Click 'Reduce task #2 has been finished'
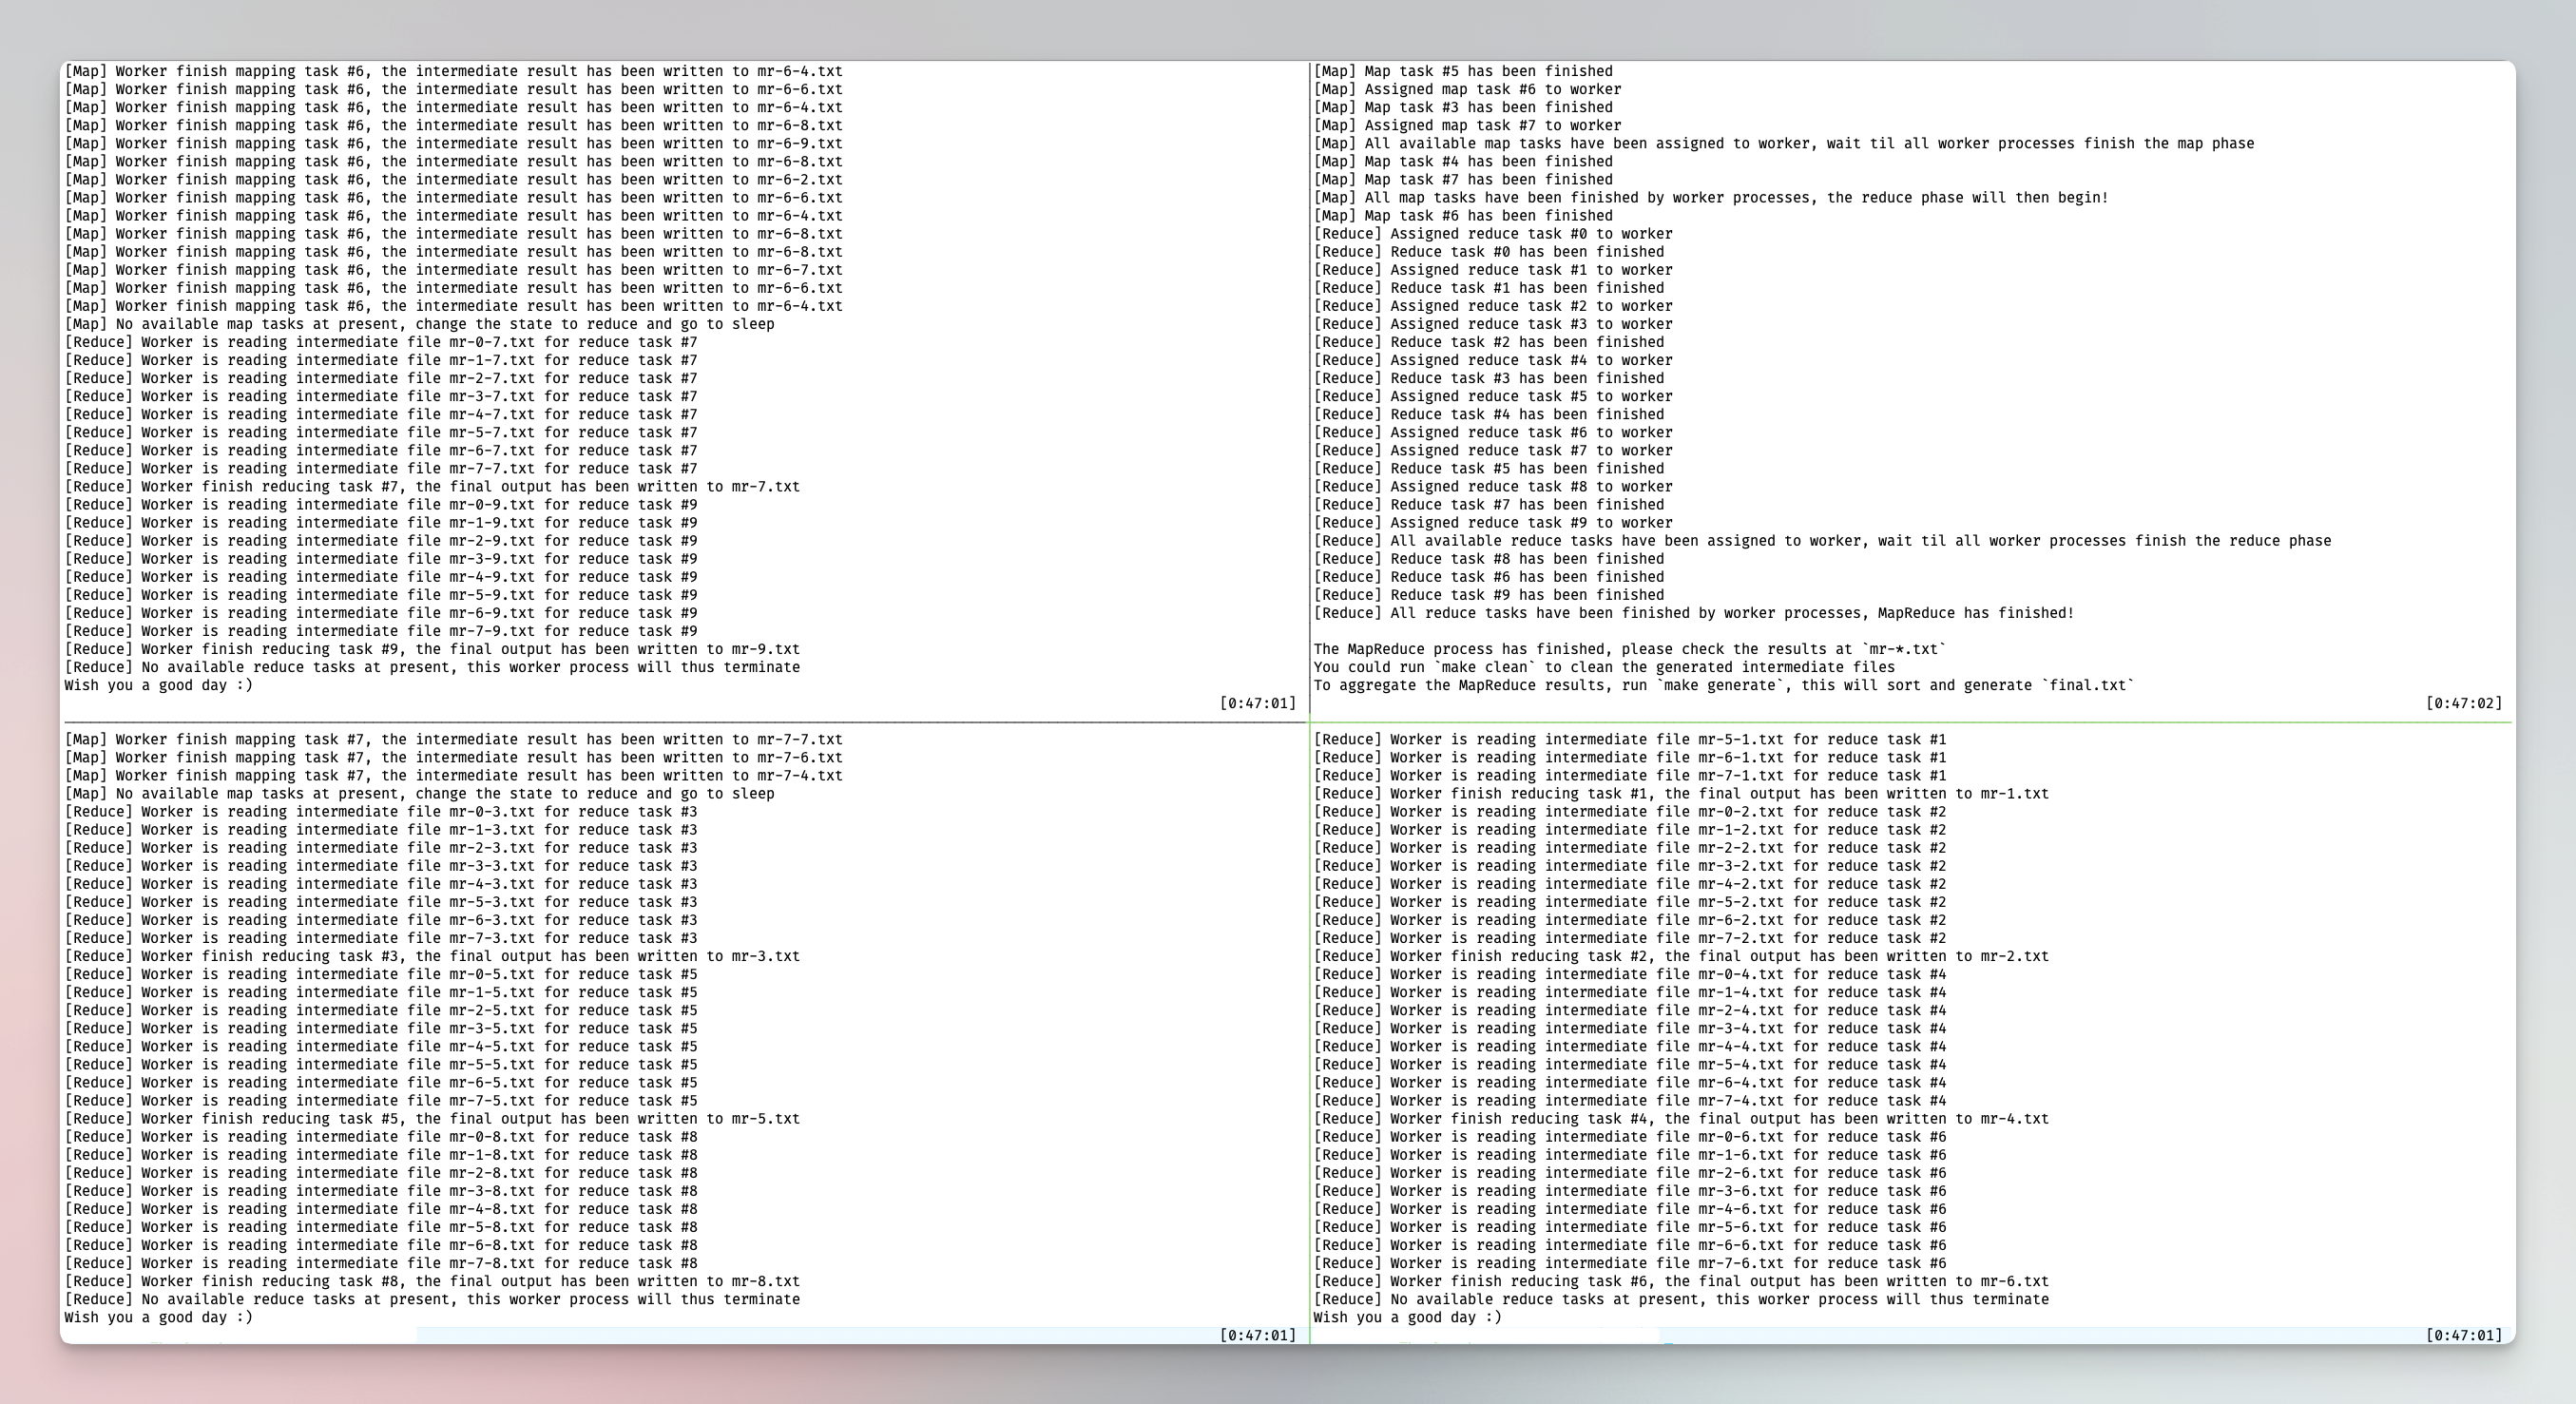This screenshot has width=2576, height=1404. (1489, 342)
